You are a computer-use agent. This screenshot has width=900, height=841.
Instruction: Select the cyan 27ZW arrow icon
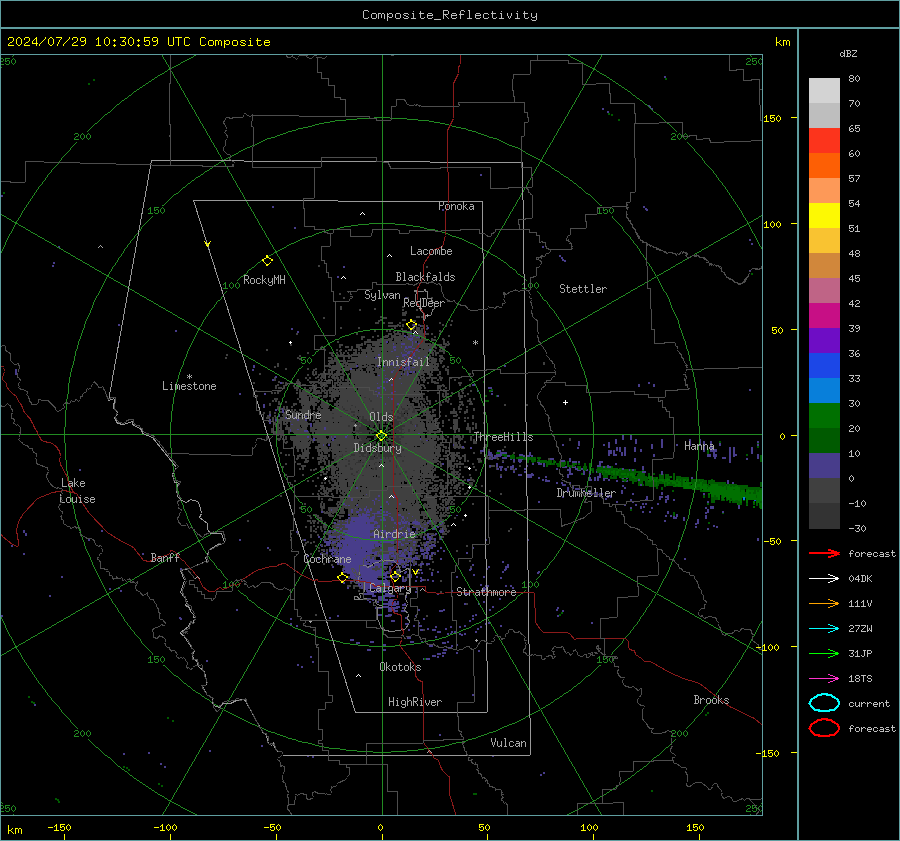coord(824,629)
